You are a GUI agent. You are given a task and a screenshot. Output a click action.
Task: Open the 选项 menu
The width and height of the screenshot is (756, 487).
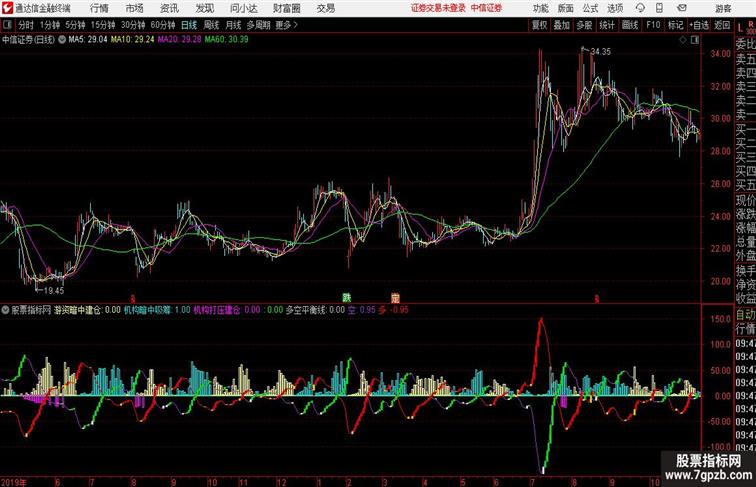click(615, 8)
